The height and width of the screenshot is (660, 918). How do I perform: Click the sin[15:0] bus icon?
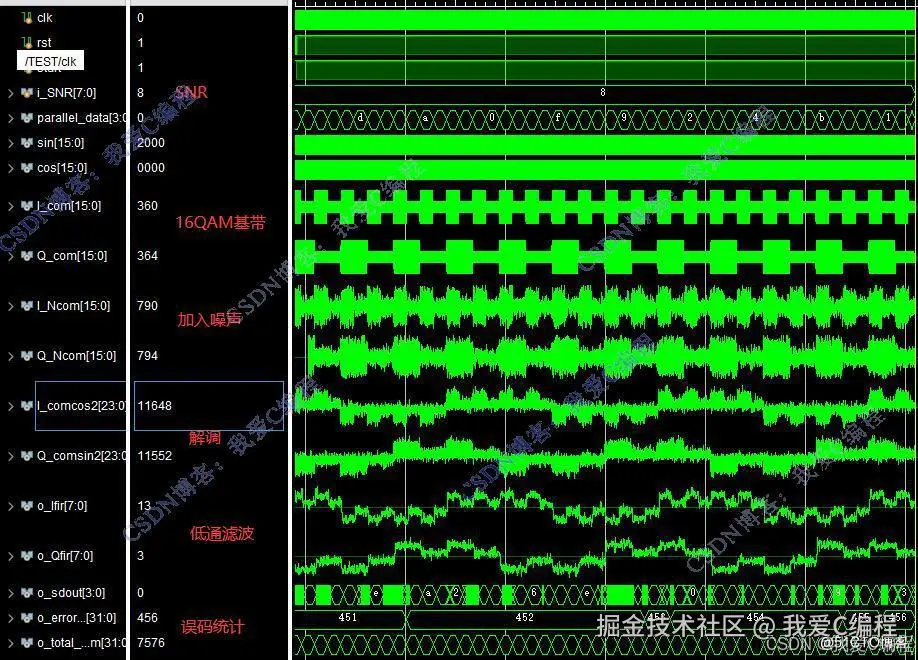pyautogui.click(x=27, y=143)
